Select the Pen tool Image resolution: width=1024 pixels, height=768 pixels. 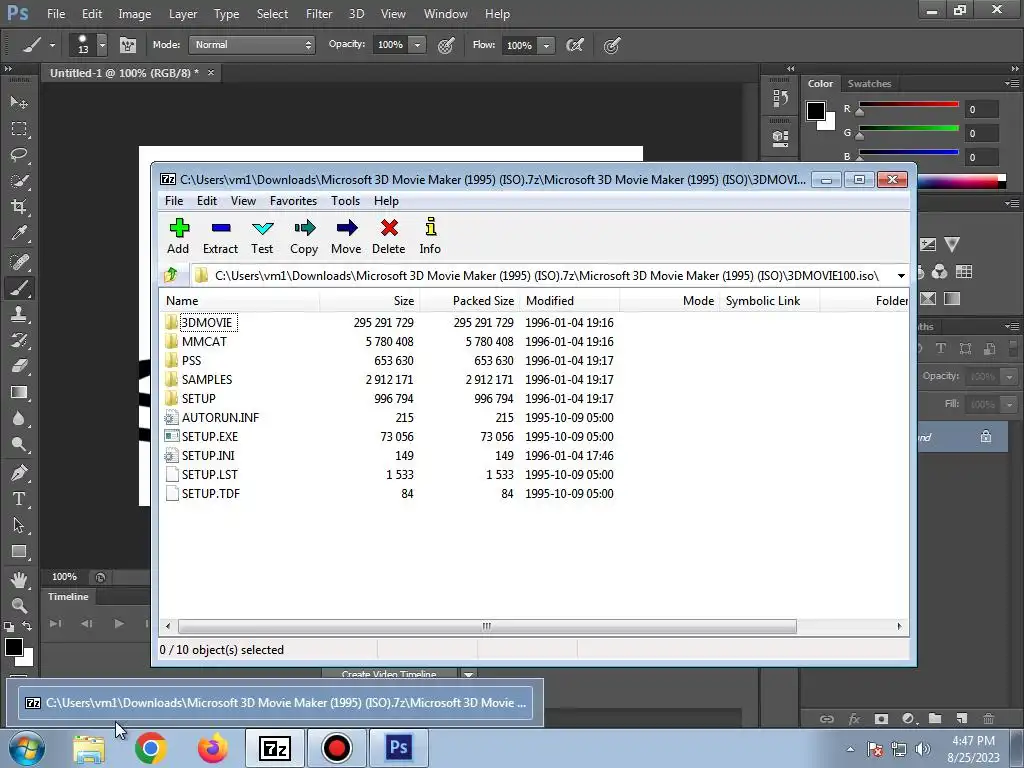(19, 473)
